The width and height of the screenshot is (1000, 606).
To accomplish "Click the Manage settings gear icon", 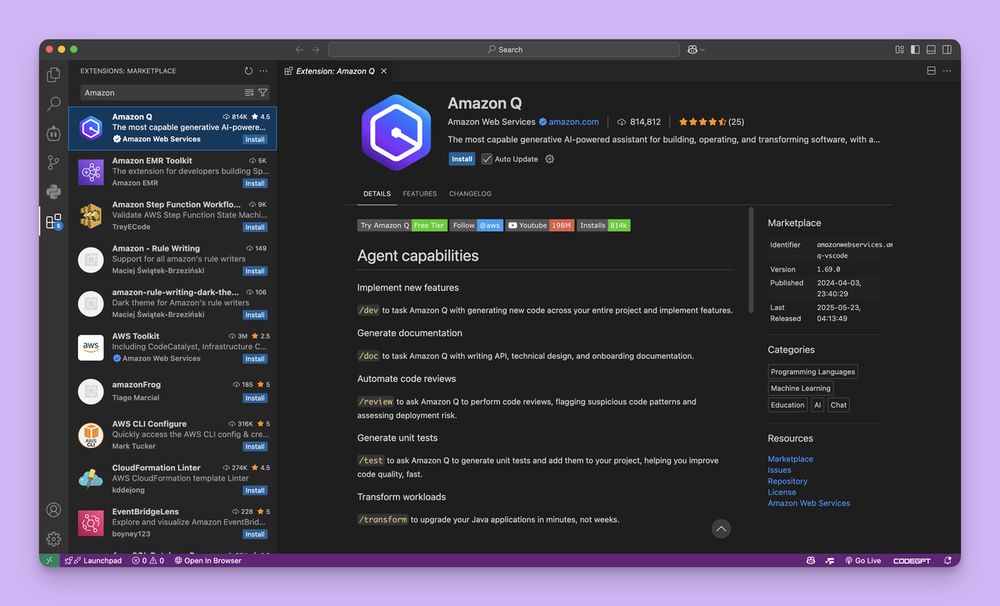I will tap(53, 538).
